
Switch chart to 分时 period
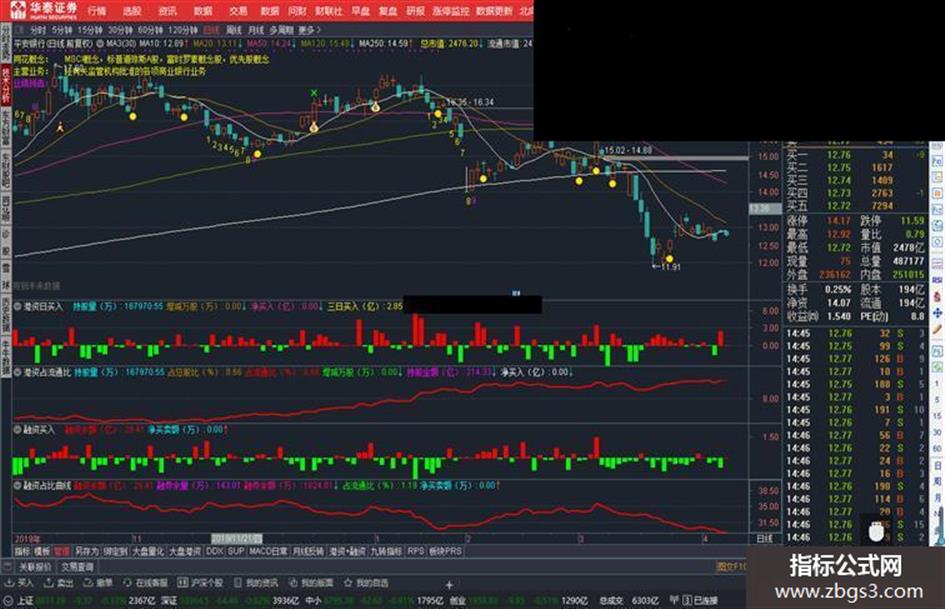pyautogui.click(x=38, y=30)
